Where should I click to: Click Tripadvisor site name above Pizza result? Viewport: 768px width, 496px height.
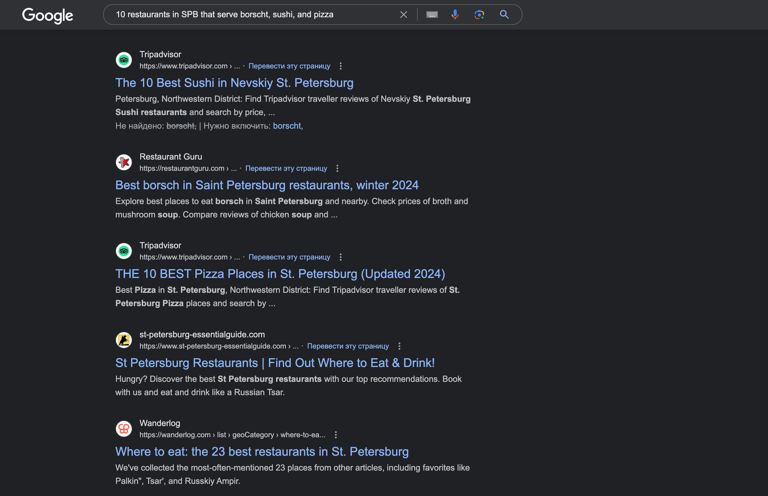(x=160, y=245)
